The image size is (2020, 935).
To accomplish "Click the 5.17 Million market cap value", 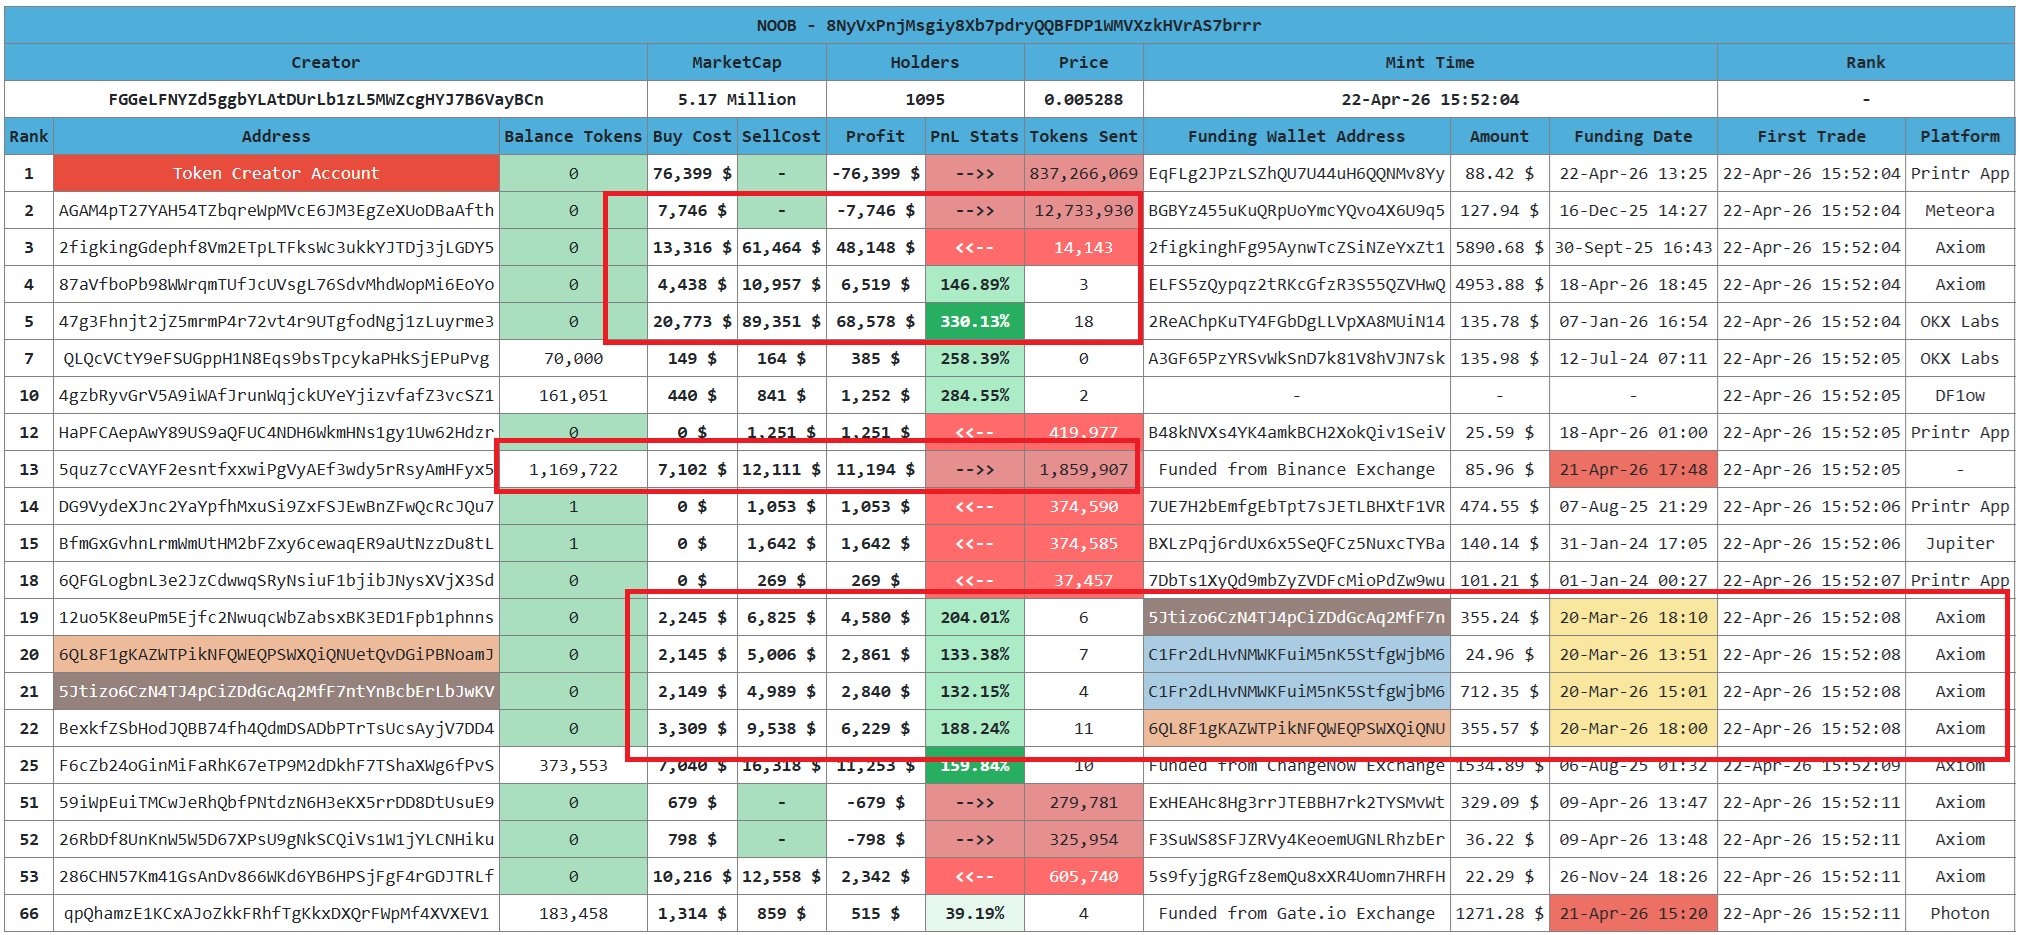I will tap(736, 99).
